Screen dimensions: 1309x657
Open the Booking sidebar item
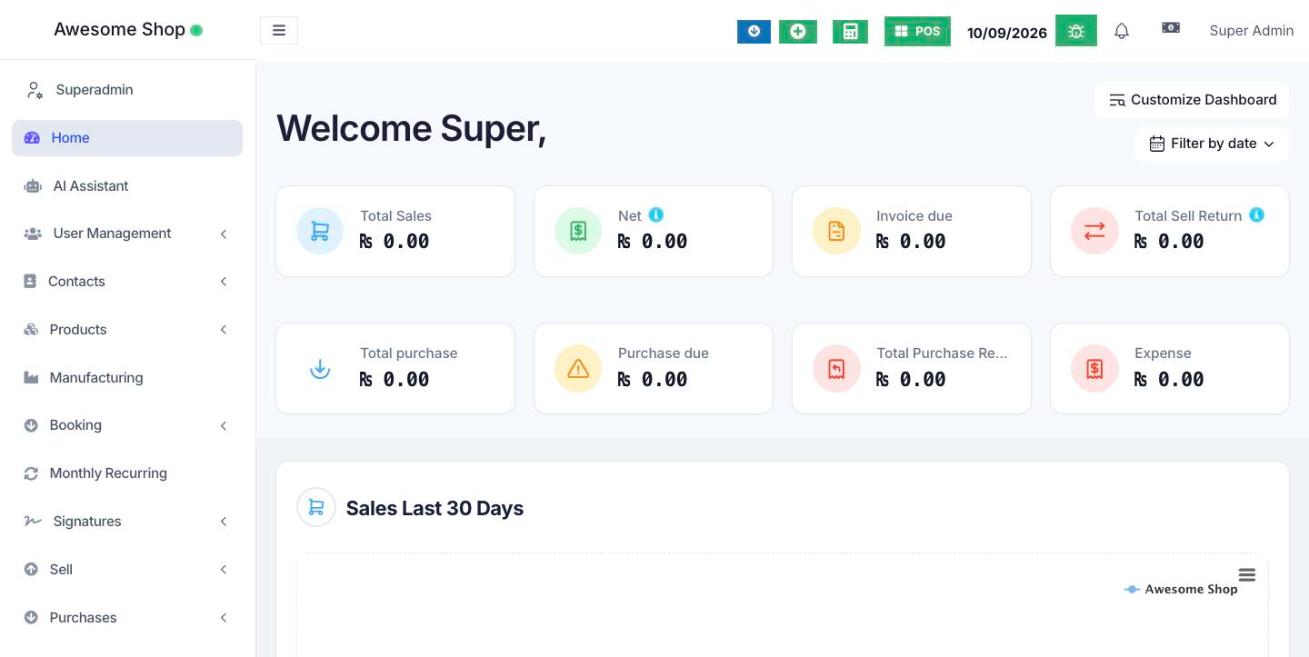(127, 426)
